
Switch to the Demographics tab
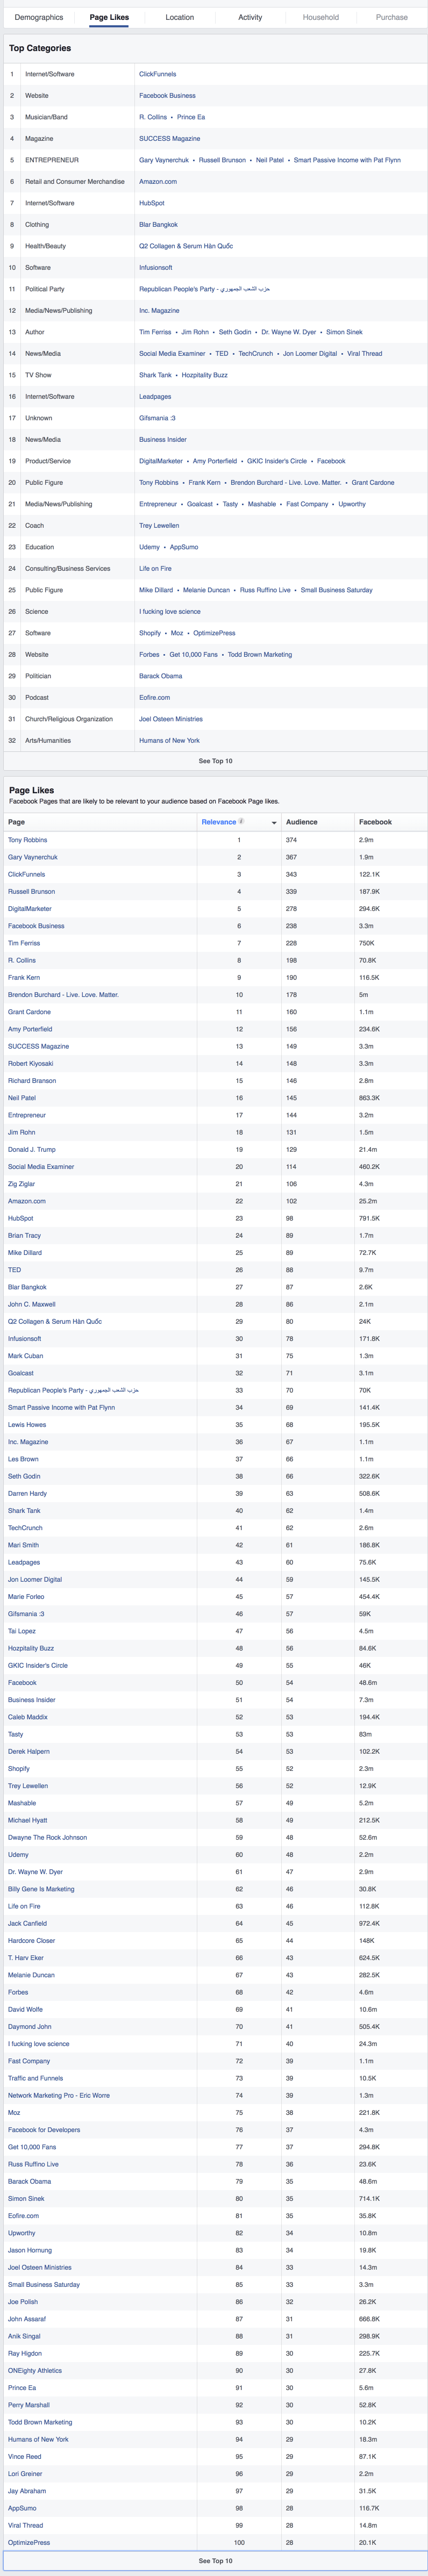point(39,17)
